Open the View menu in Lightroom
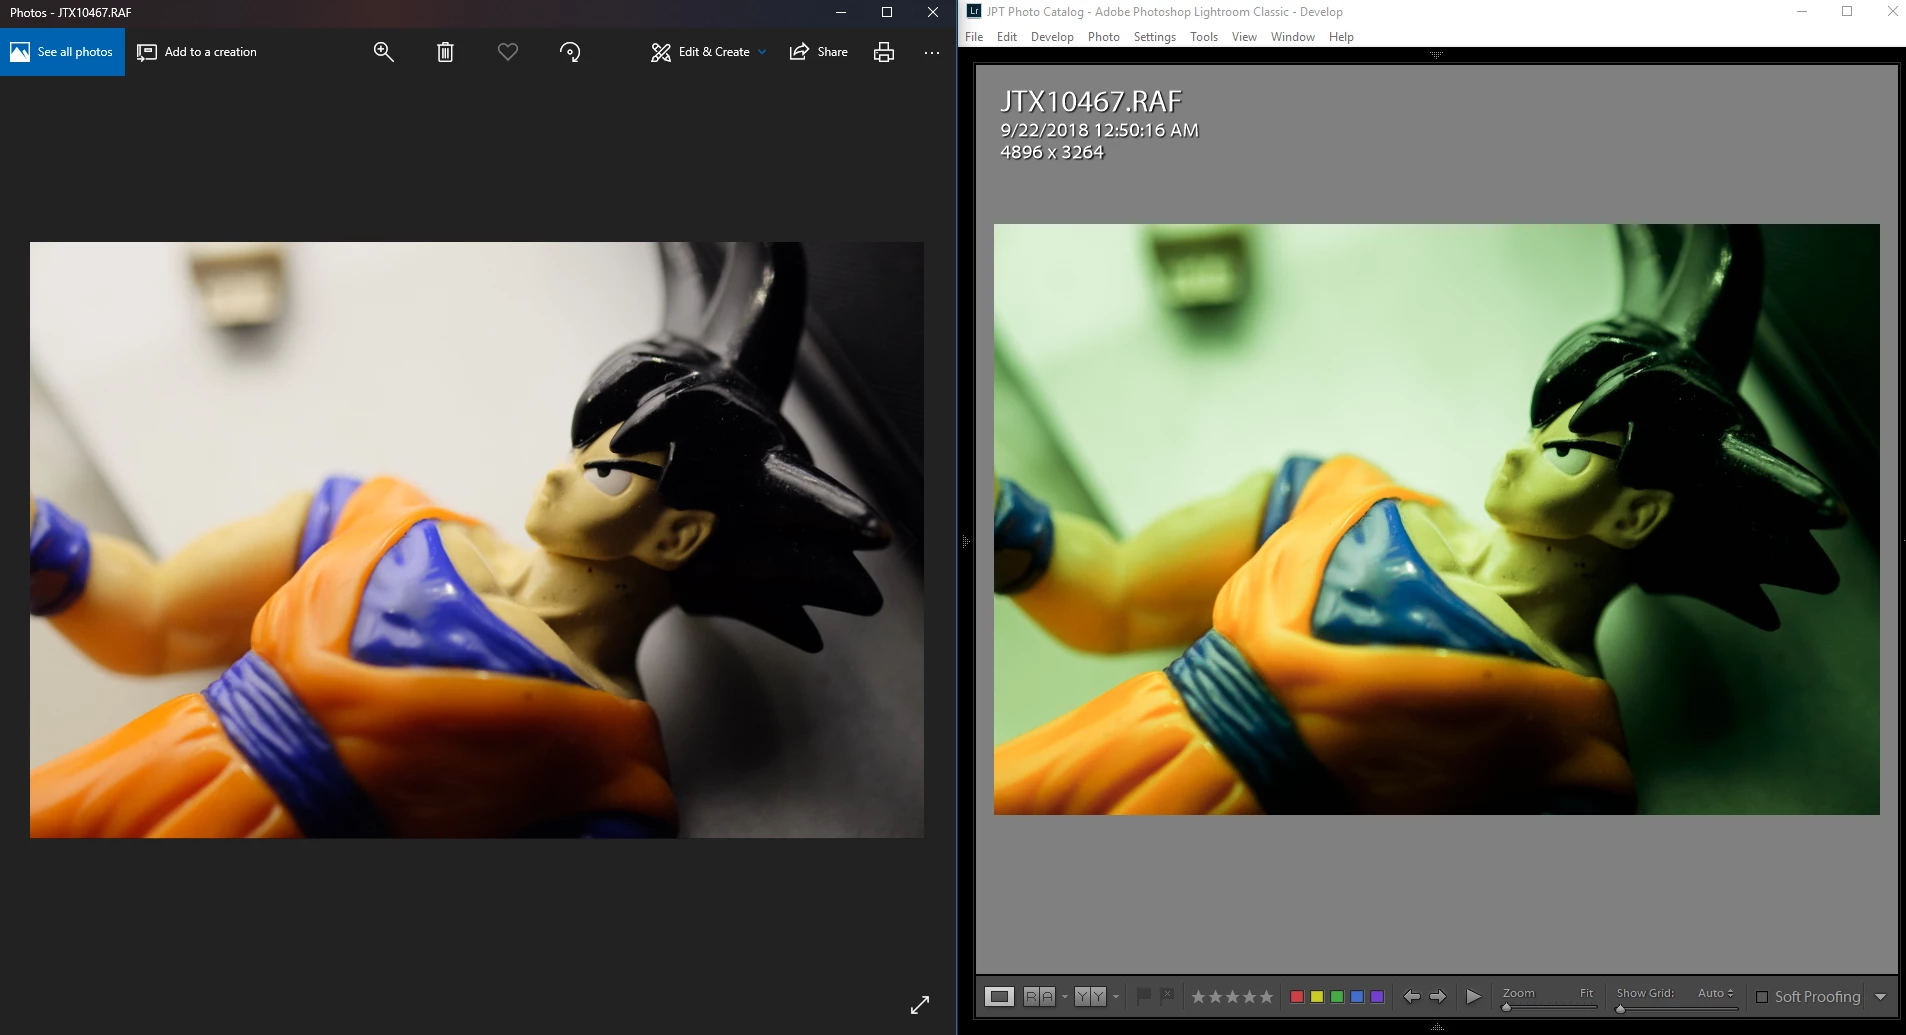 [1244, 37]
